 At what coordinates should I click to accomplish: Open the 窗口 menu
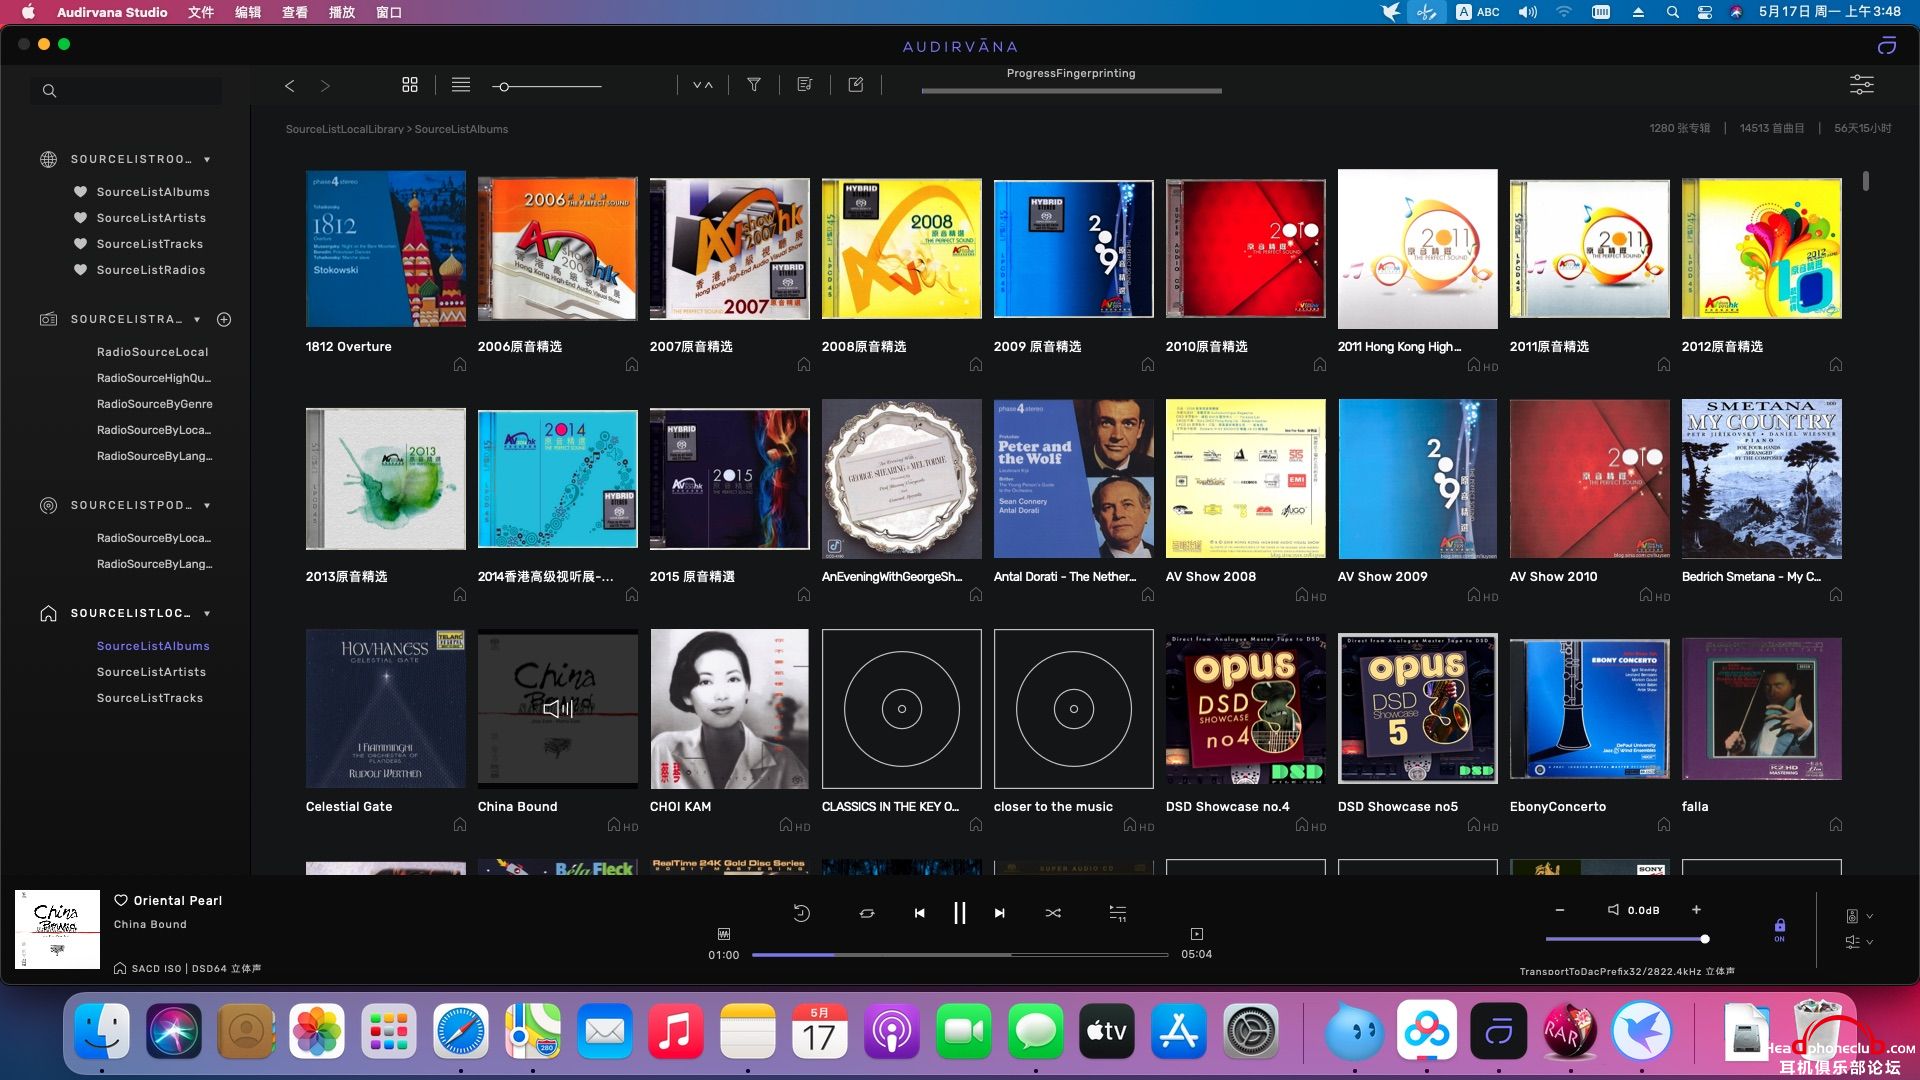coord(389,12)
